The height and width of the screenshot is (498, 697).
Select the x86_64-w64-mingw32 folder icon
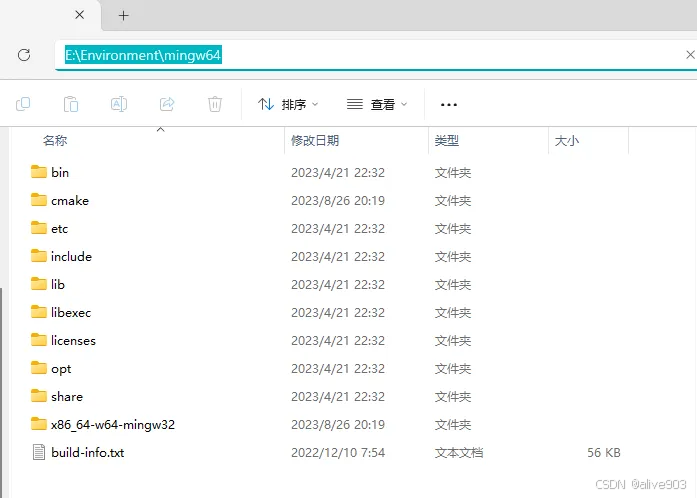click(39, 424)
